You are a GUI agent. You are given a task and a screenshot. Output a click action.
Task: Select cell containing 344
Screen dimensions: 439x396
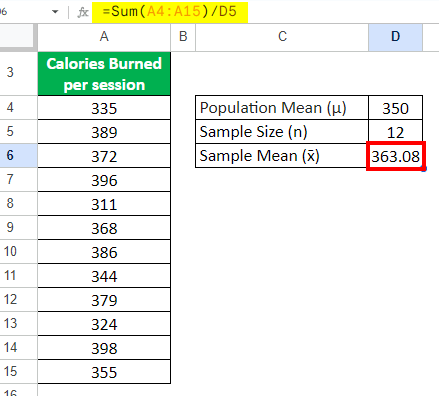point(104,276)
